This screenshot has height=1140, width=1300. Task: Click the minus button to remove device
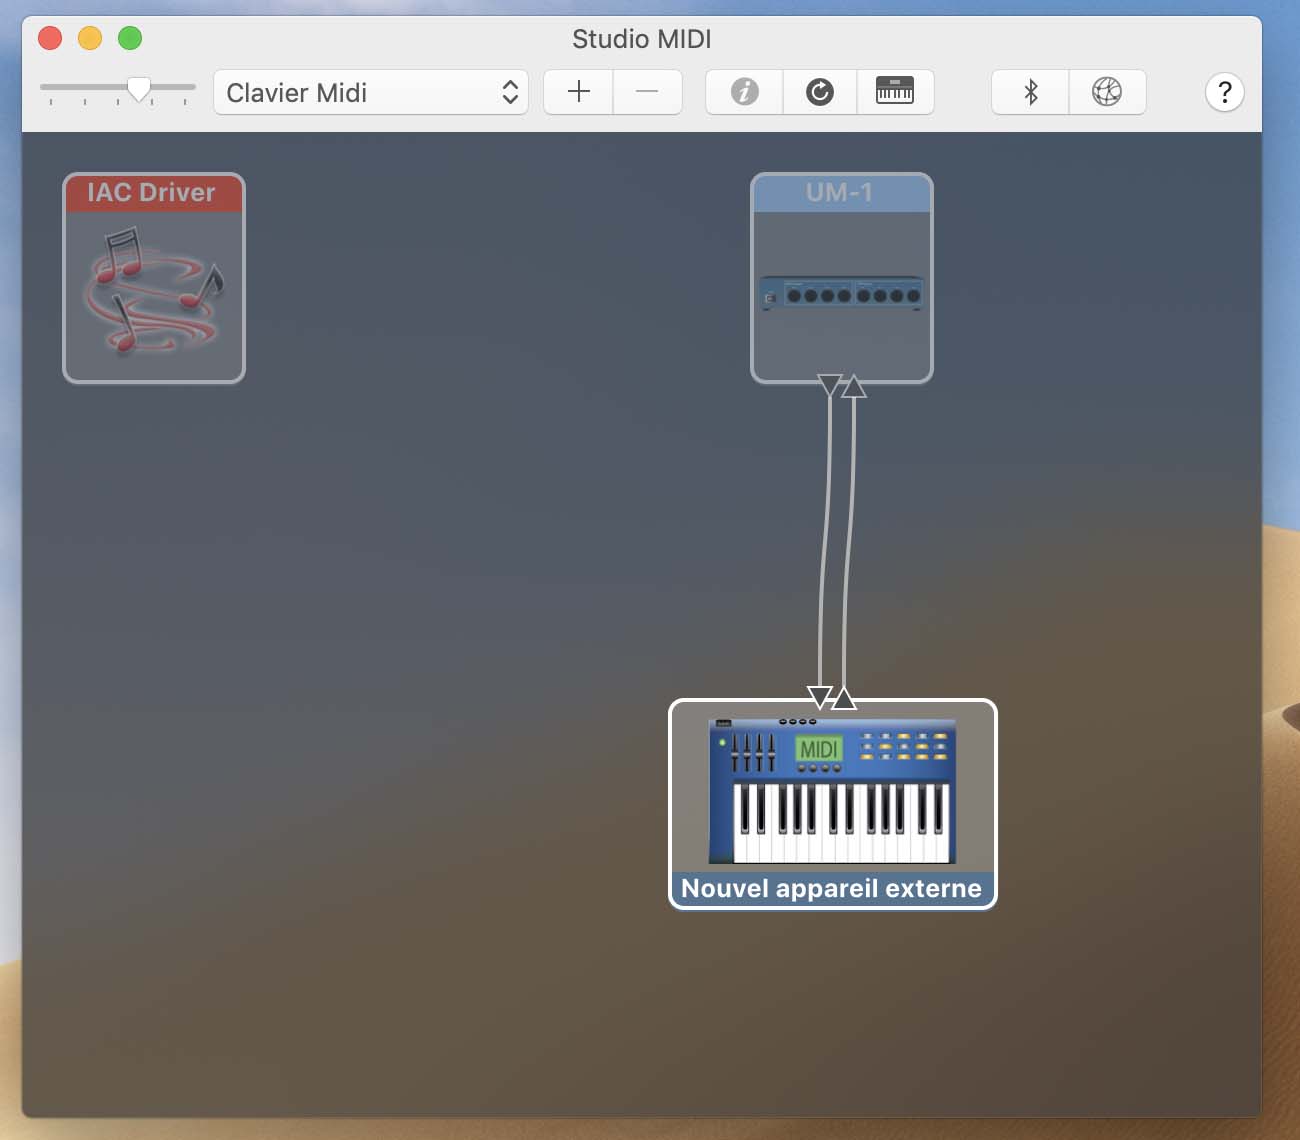click(647, 92)
